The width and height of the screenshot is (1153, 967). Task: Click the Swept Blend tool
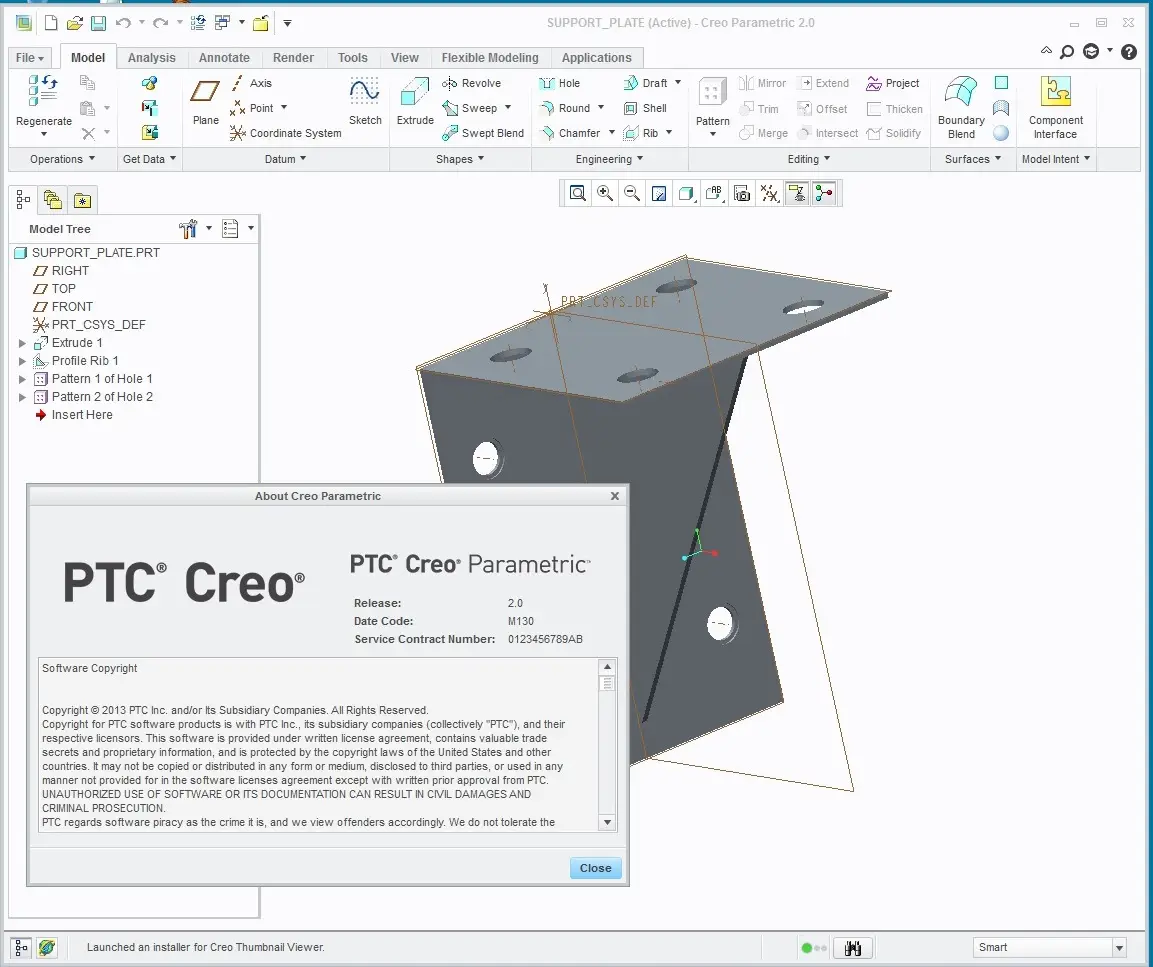click(483, 133)
